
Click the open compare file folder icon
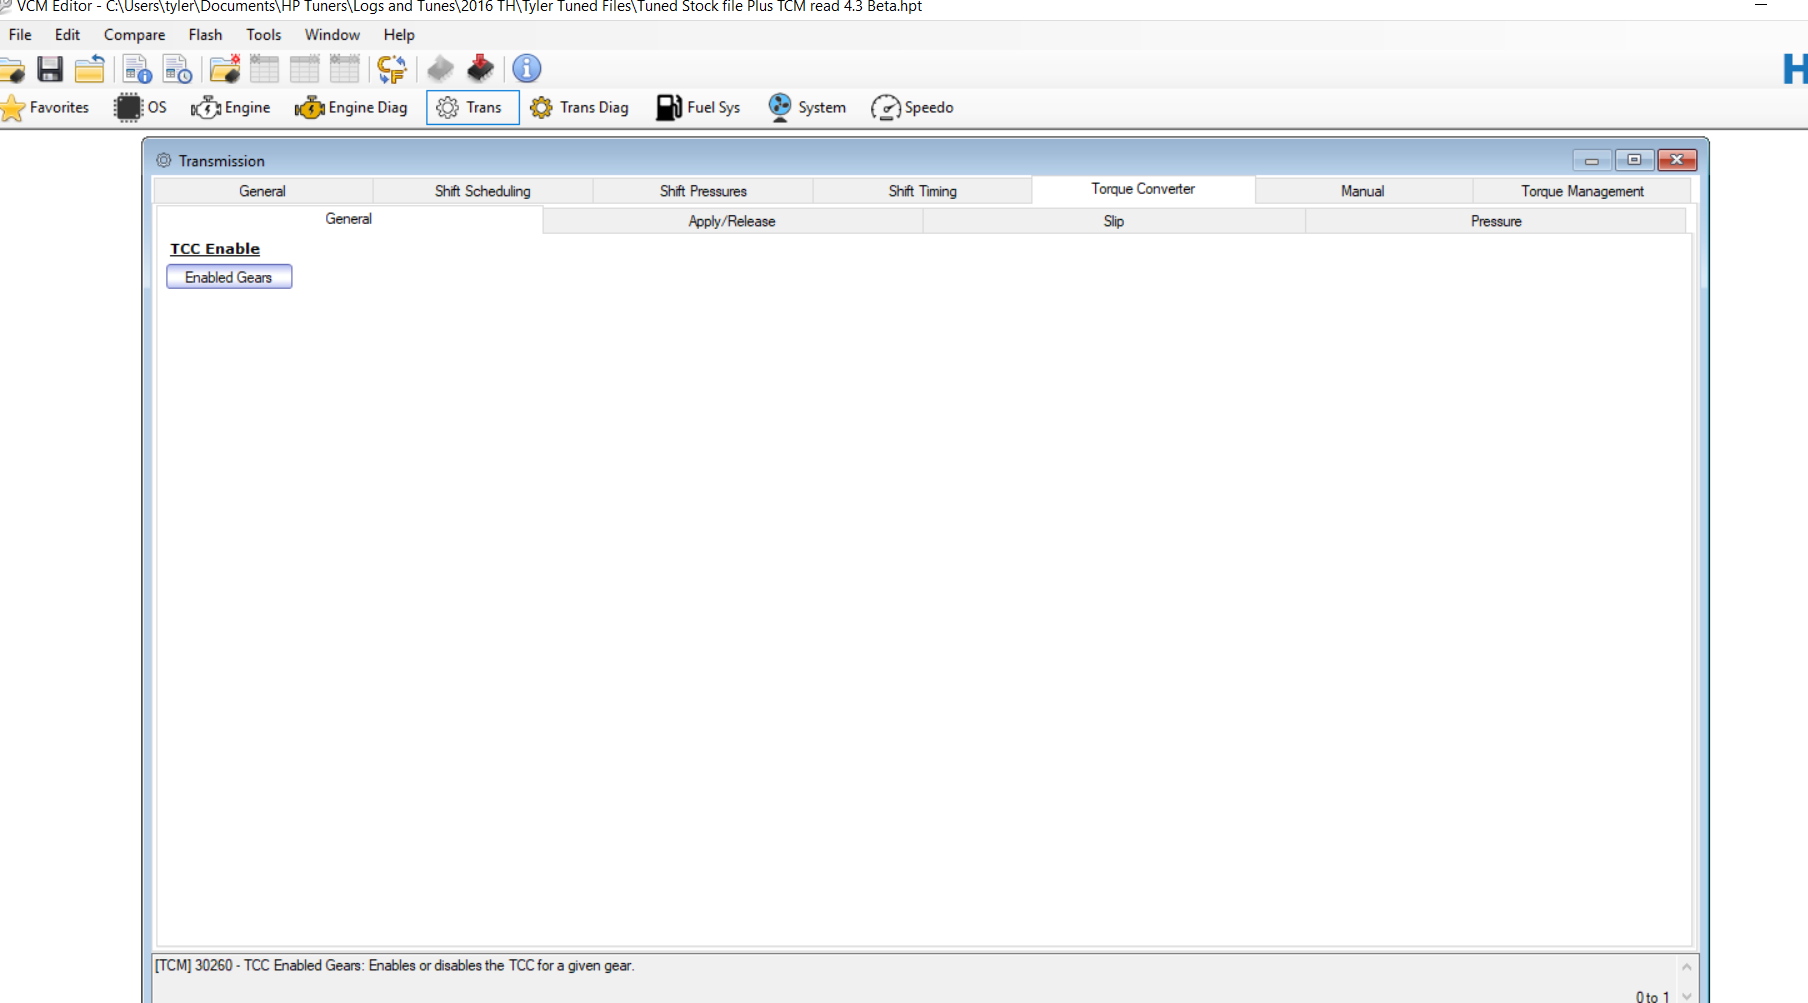[224, 69]
